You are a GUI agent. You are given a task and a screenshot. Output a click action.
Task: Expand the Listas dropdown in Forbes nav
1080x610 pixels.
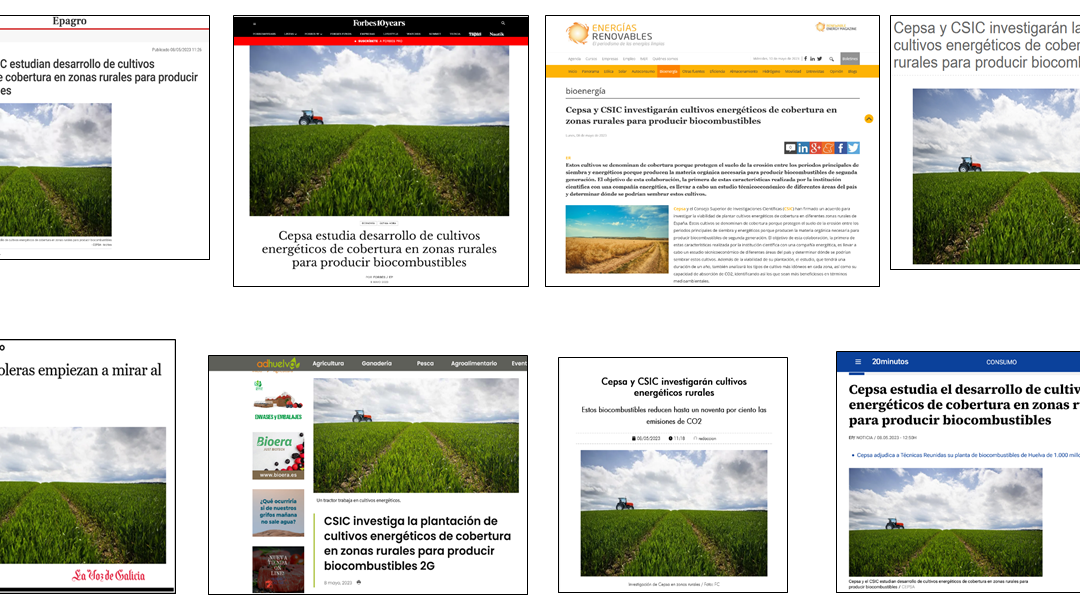[290, 34]
